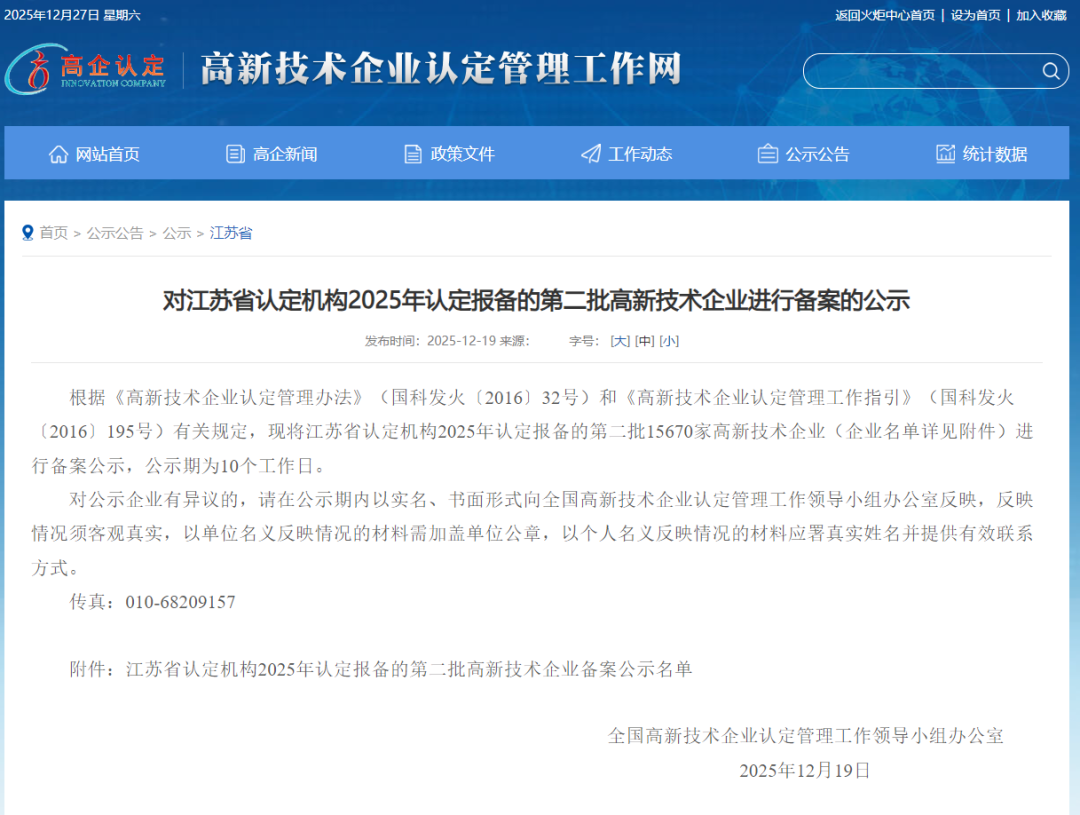Set font size to small [小]

669,341
